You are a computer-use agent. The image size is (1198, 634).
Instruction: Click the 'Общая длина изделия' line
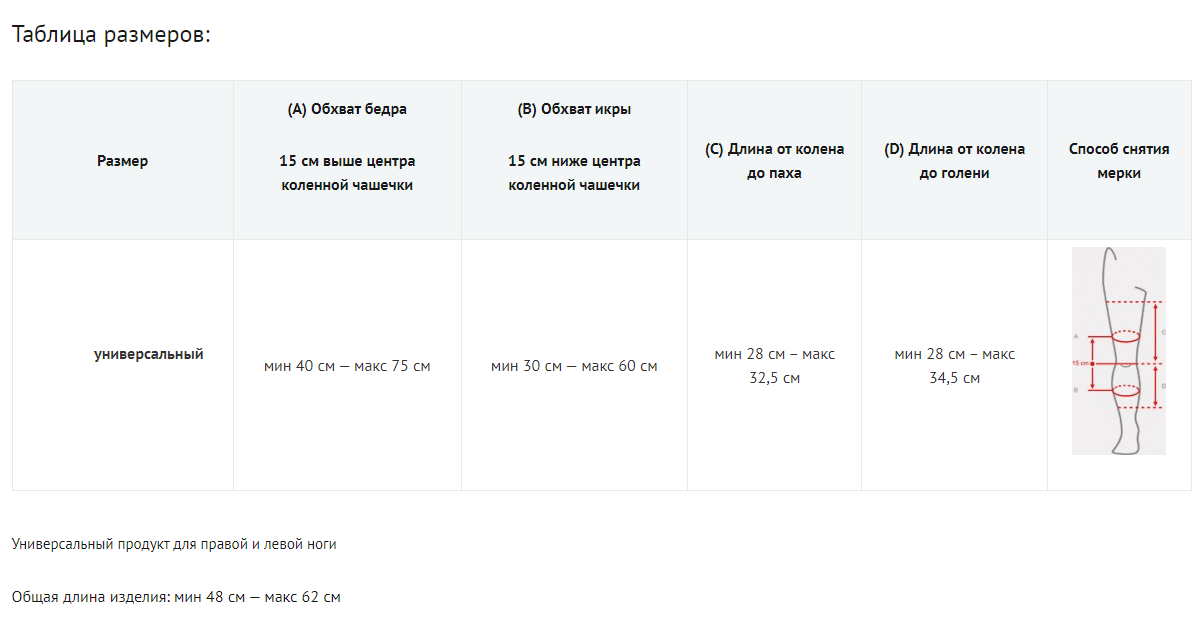tap(176, 597)
